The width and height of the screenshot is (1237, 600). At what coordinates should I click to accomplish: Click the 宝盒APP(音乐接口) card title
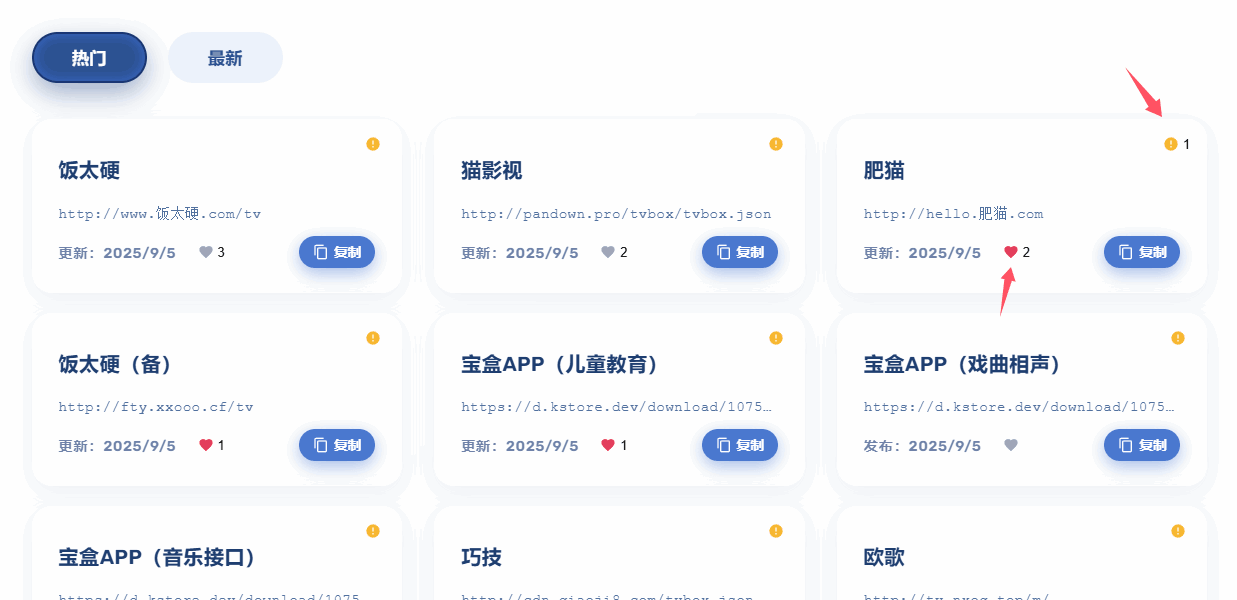[x=158, y=557]
